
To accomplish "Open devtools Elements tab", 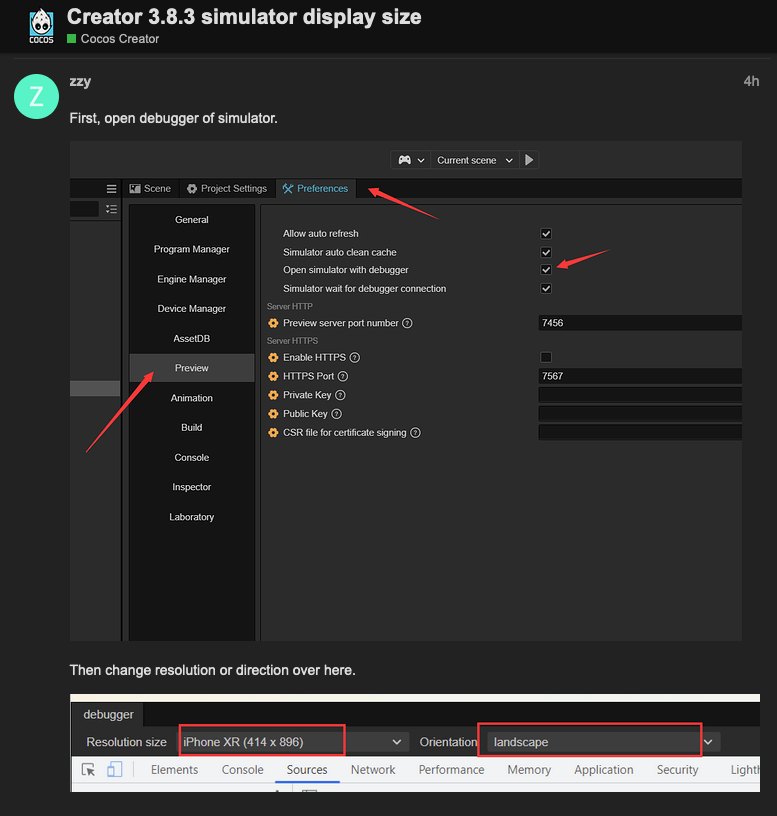I will (174, 770).
